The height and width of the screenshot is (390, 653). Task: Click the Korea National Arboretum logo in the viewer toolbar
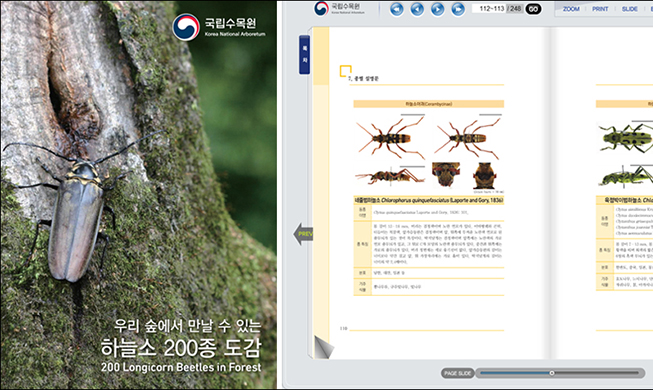[340, 8]
